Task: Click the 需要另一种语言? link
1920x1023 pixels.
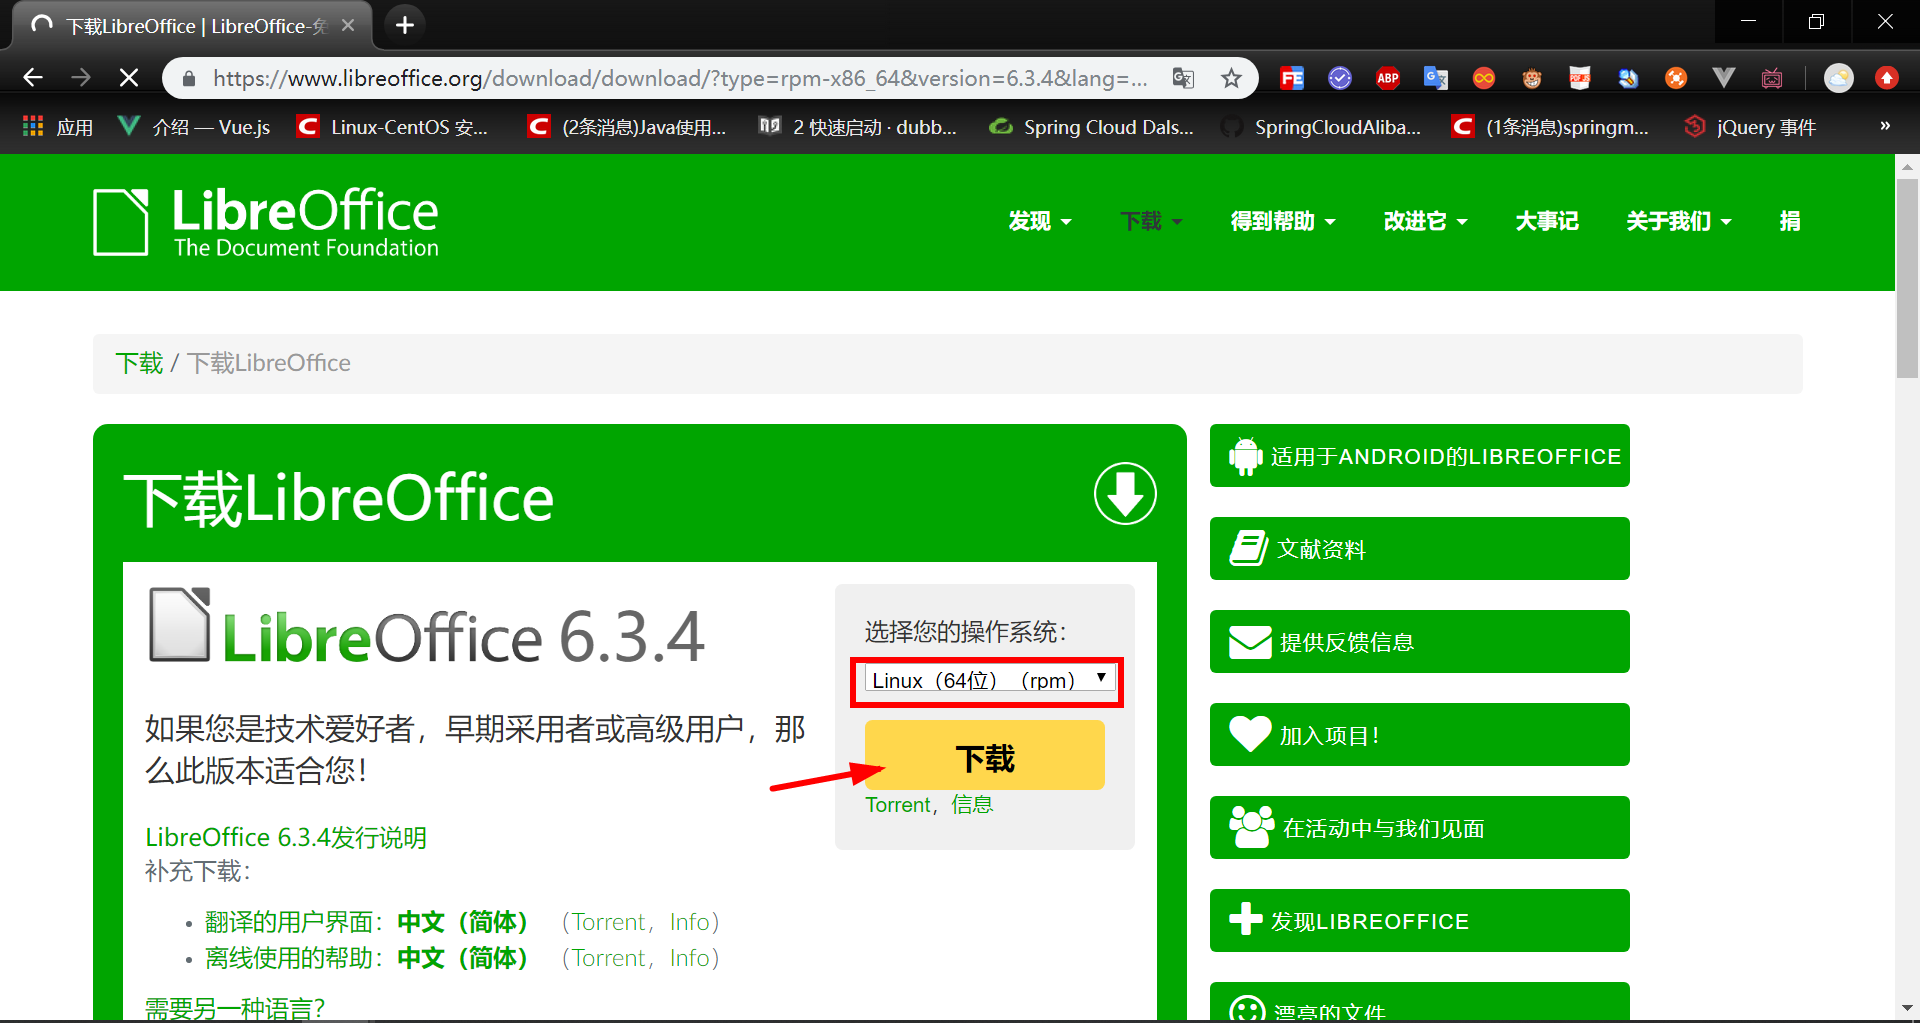Action: pos(235,1008)
